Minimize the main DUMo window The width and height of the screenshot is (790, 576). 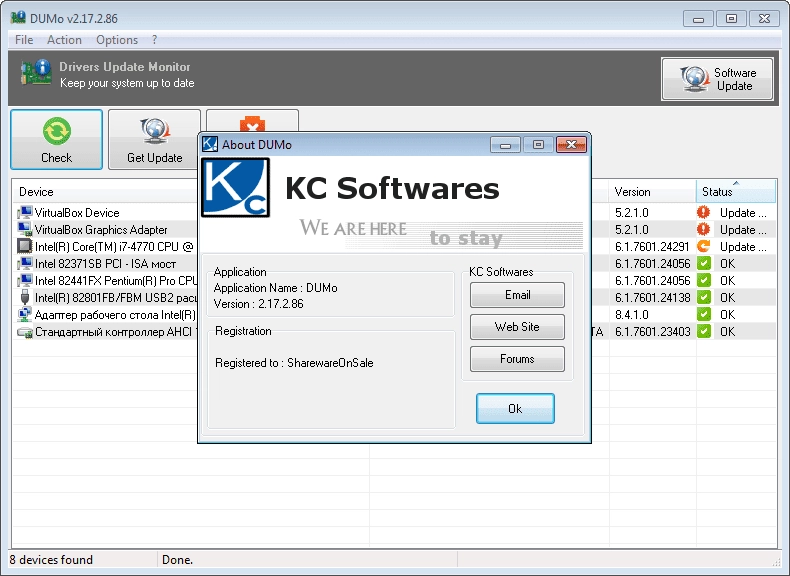click(x=698, y=19)
